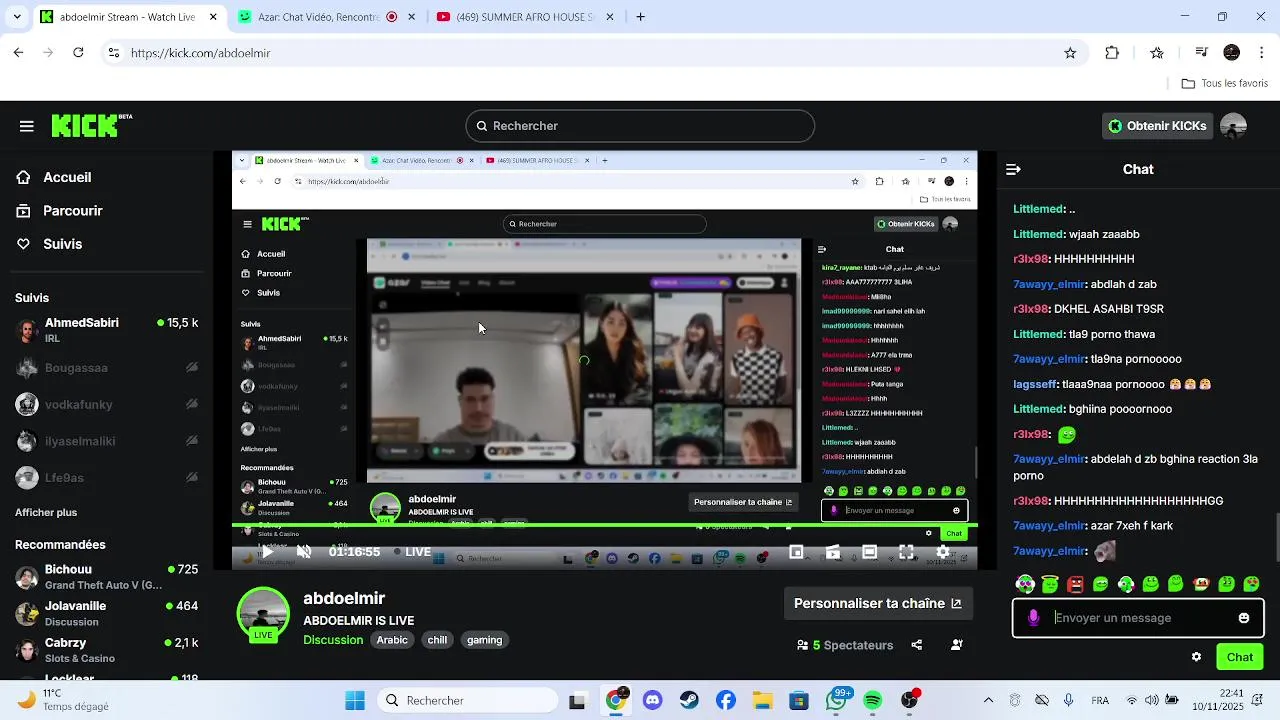Focus the Kick Rechercher search field
Viewport: 1280px width, 720px height.
click(640, 126)
